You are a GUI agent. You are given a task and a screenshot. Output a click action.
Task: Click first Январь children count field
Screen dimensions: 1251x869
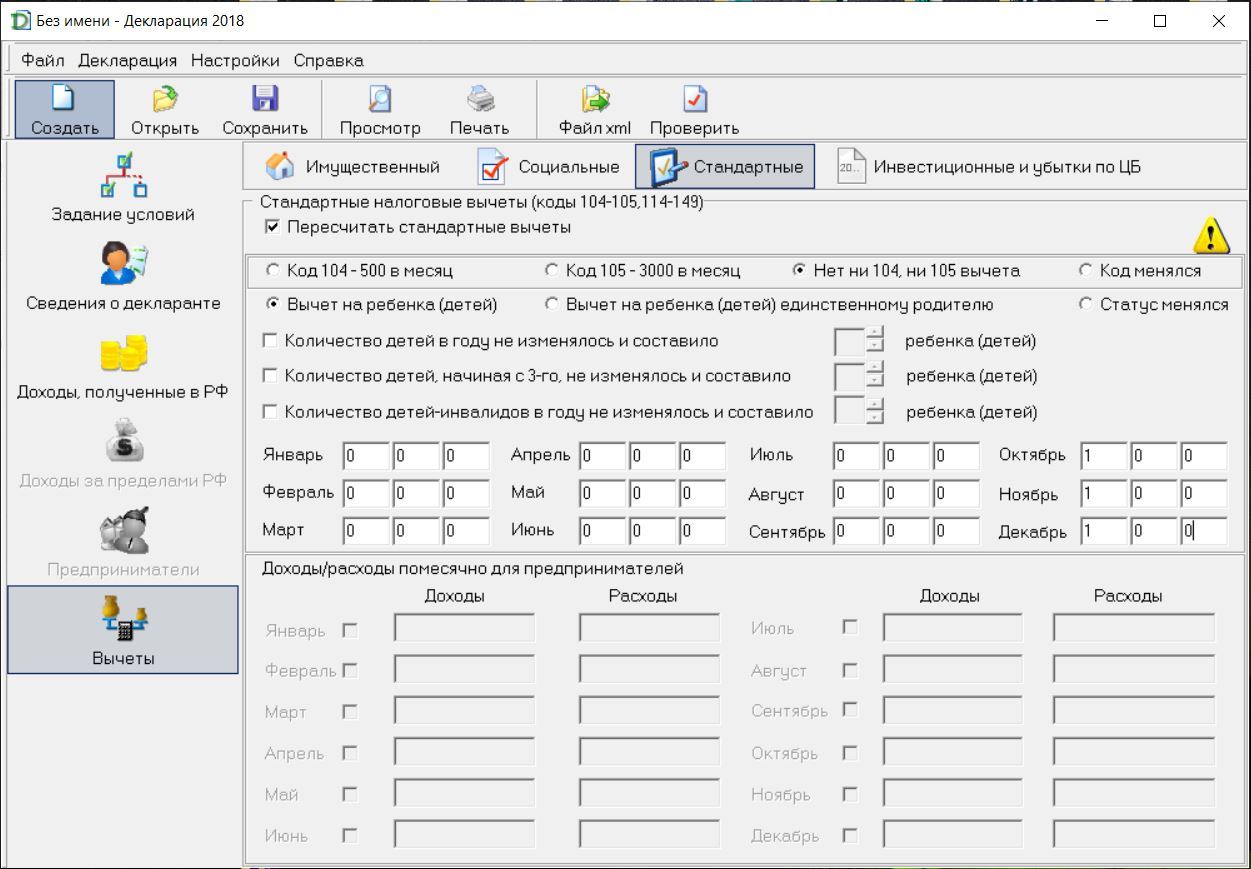(365, 456)
